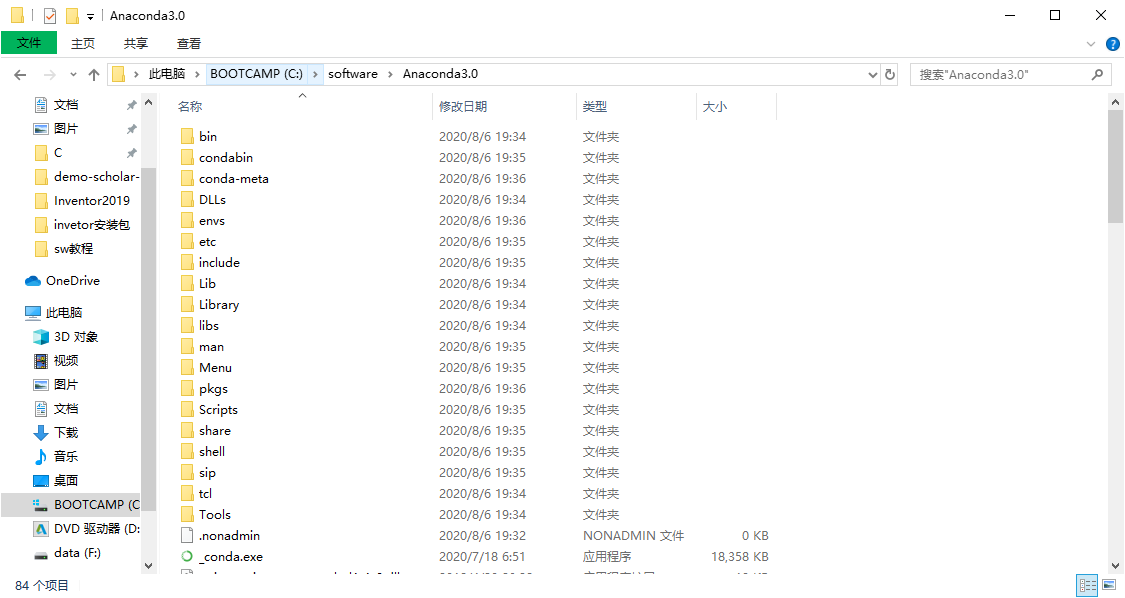
Task: Open pinned 图片 in Quick Access sidebar
Action: 66,129
